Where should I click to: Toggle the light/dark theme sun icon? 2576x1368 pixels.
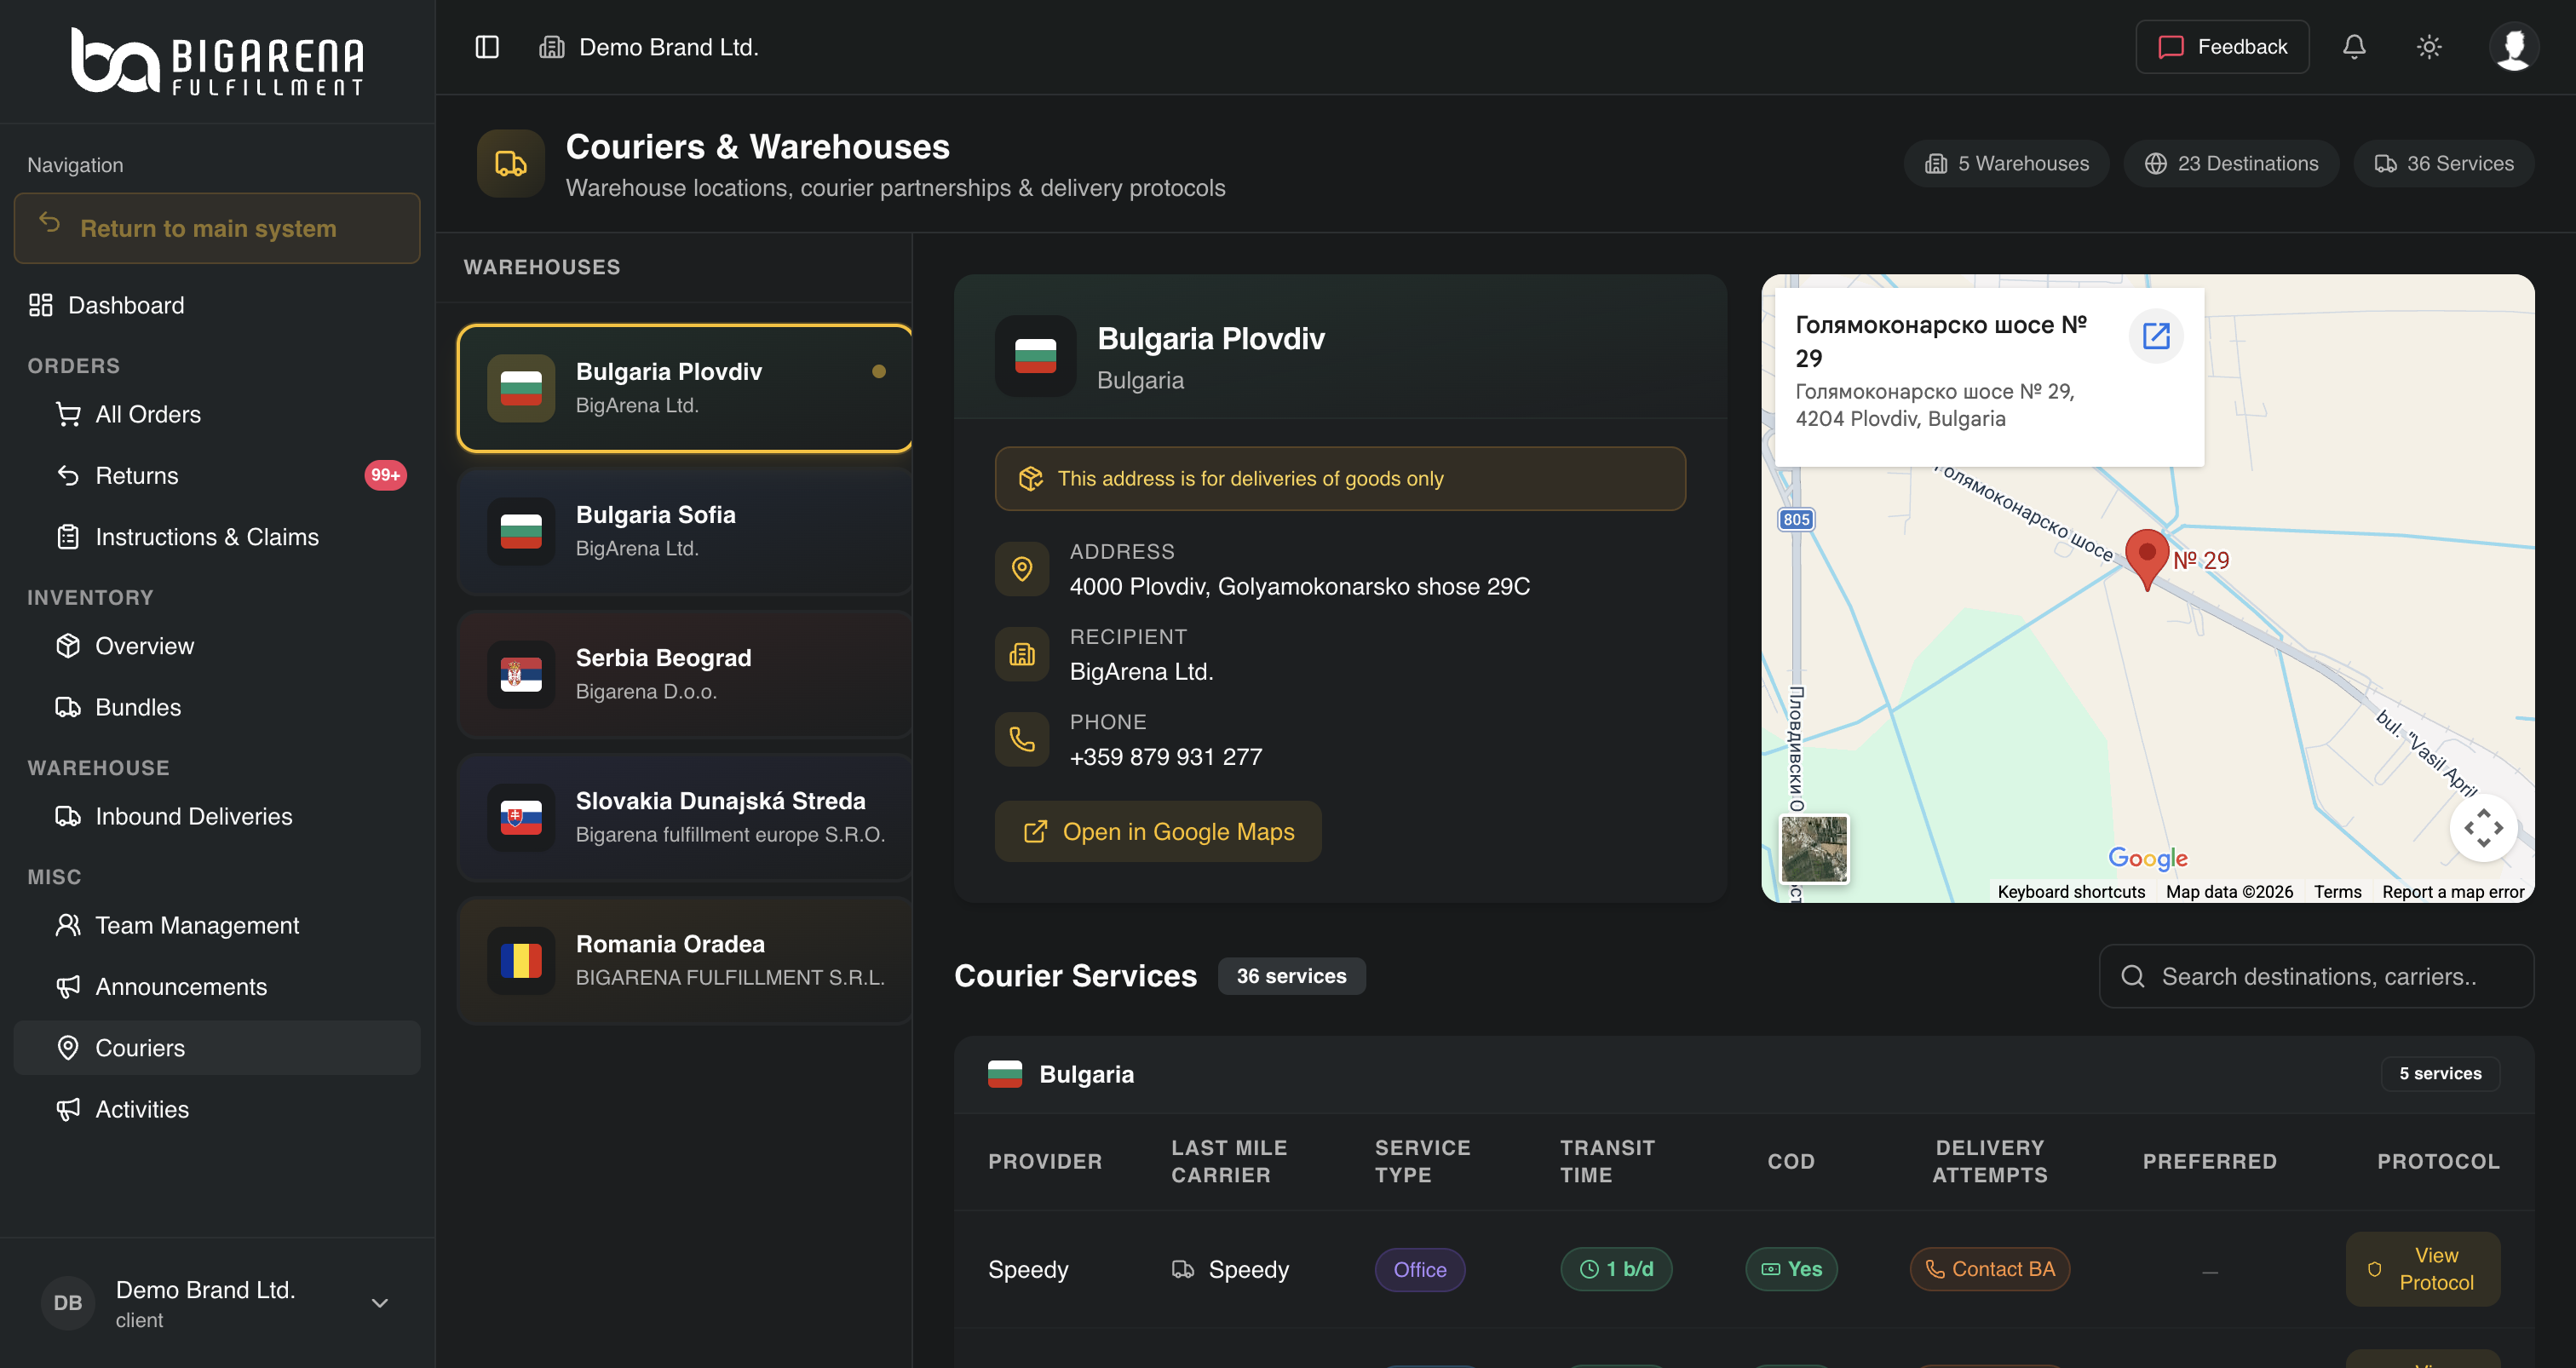pyautogui.click(x=2429, y=47)
